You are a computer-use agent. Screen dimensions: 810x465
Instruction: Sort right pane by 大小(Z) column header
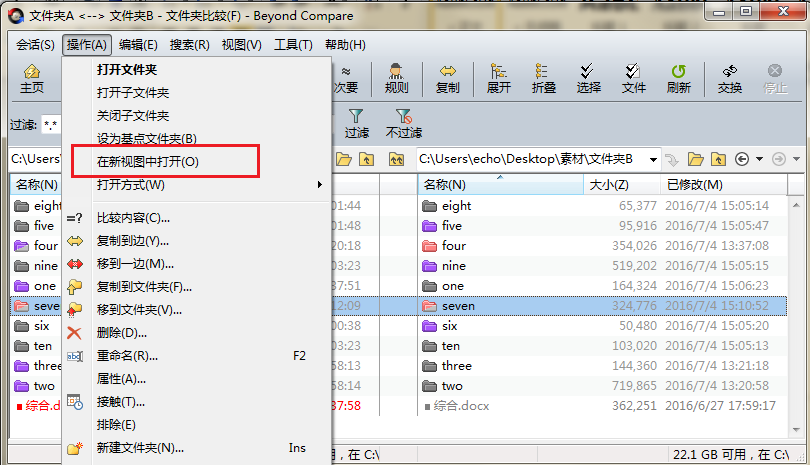coord(622,184)
